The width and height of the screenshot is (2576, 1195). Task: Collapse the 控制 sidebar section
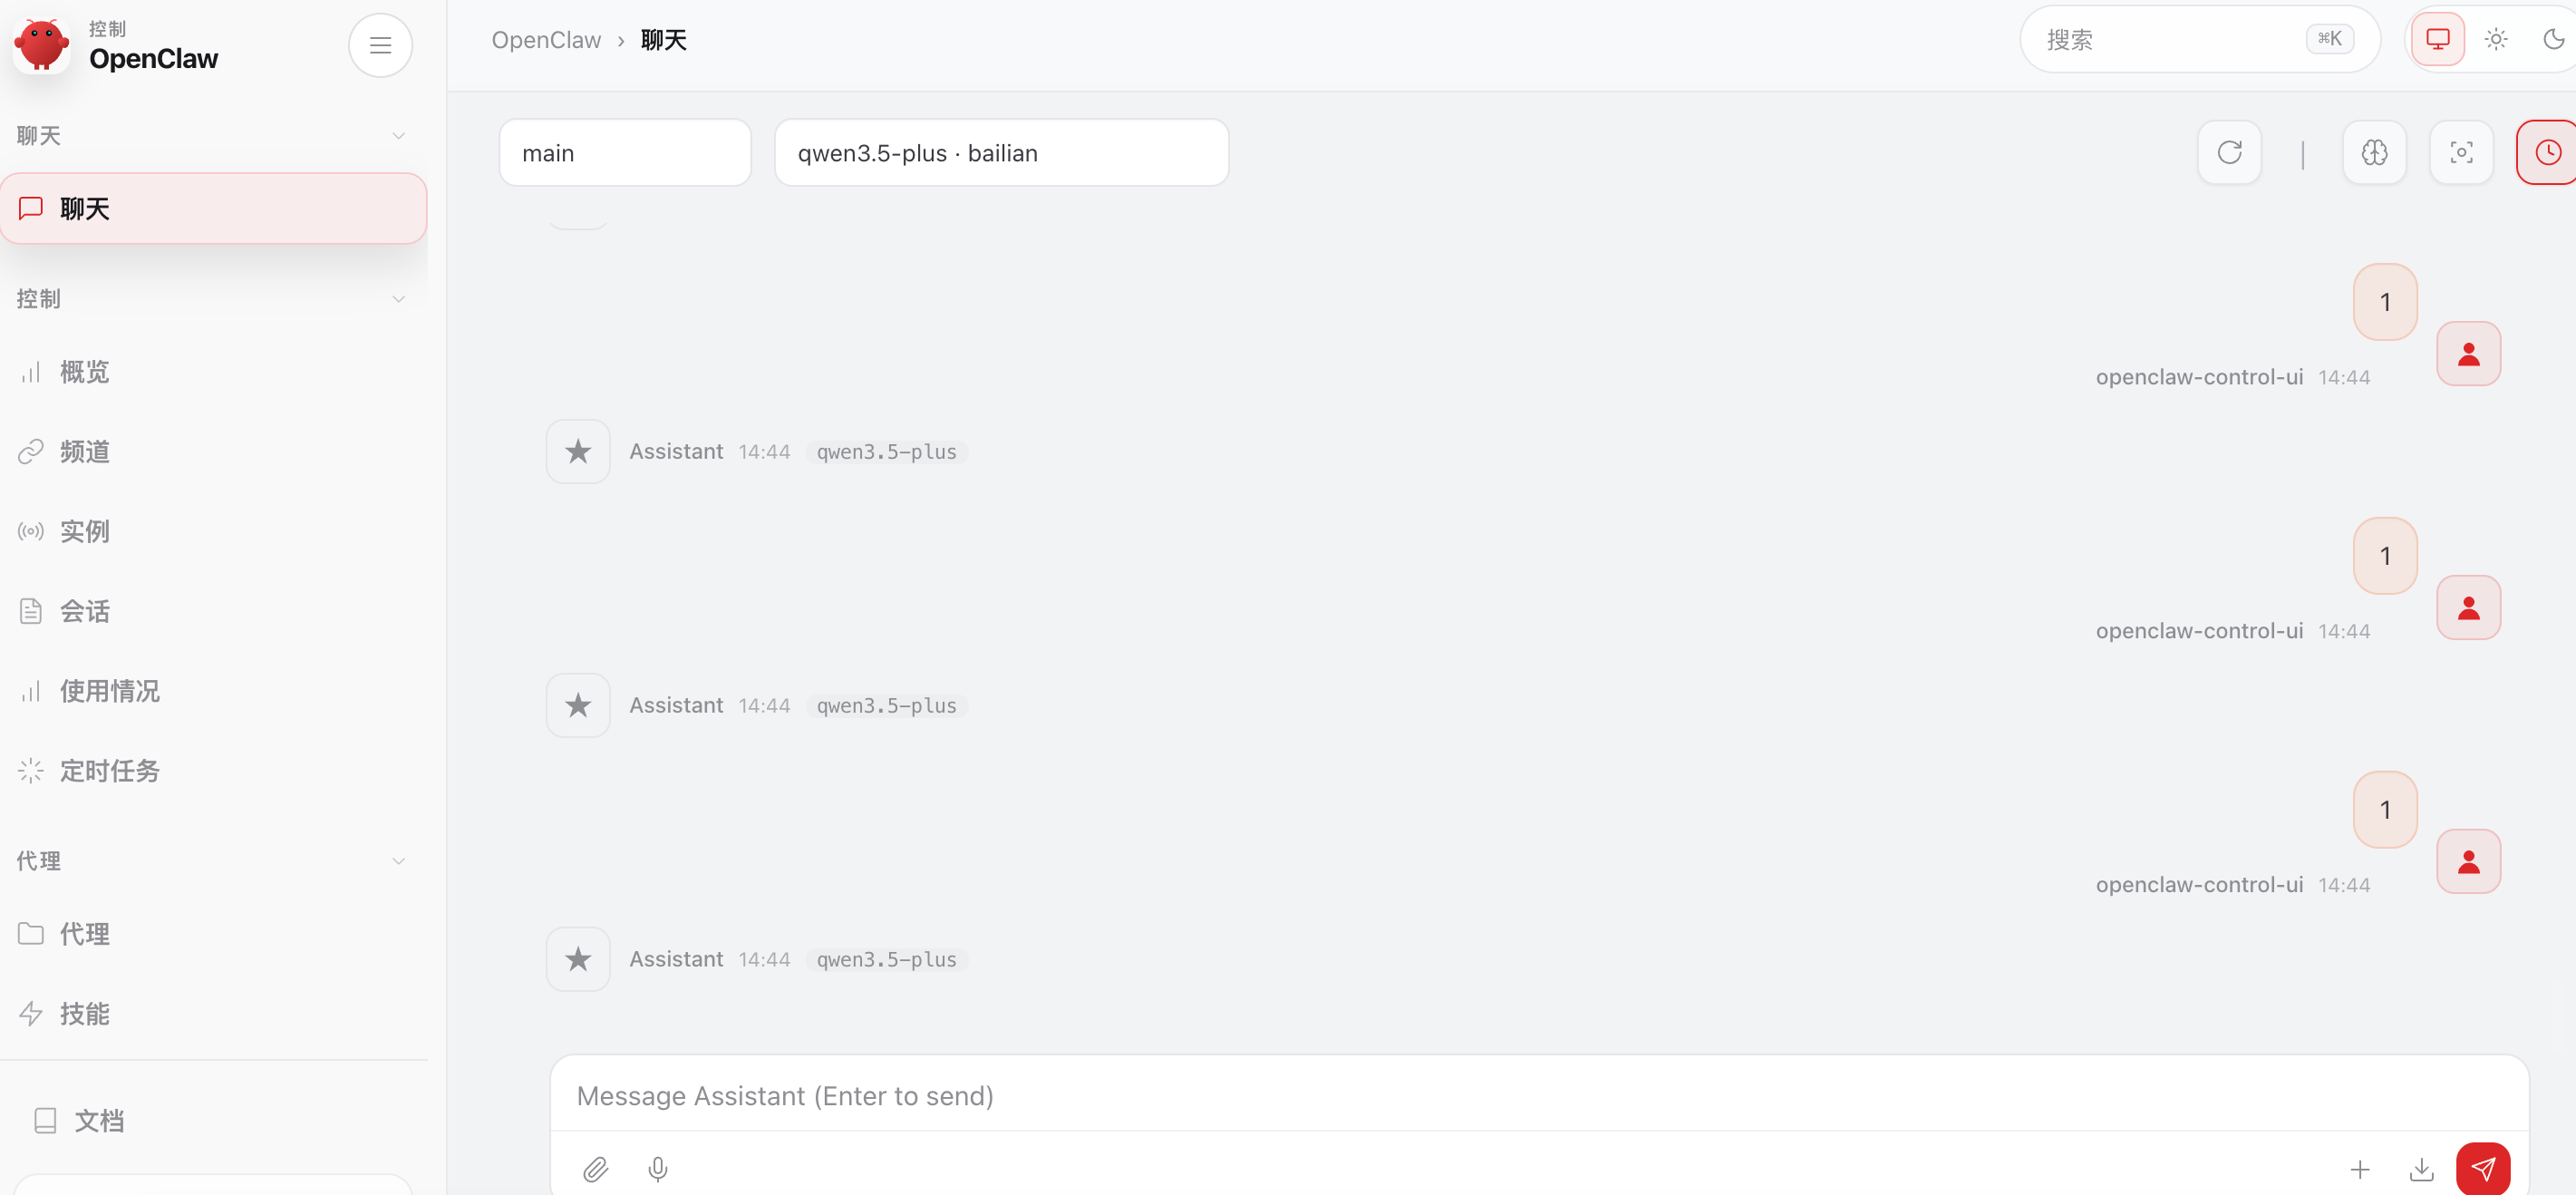click(x=398, y=299)
